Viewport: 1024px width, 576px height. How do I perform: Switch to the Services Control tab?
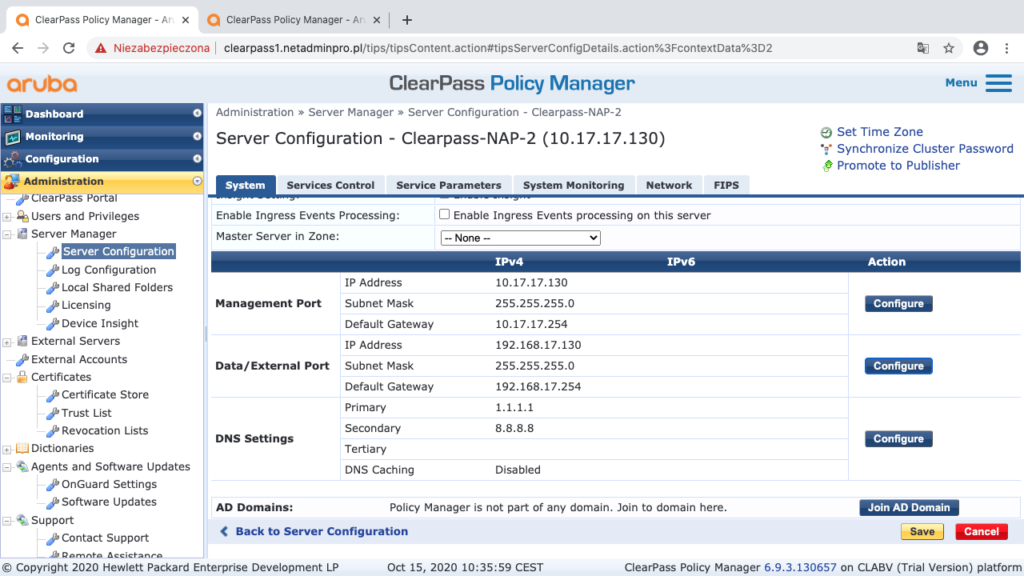330,185
